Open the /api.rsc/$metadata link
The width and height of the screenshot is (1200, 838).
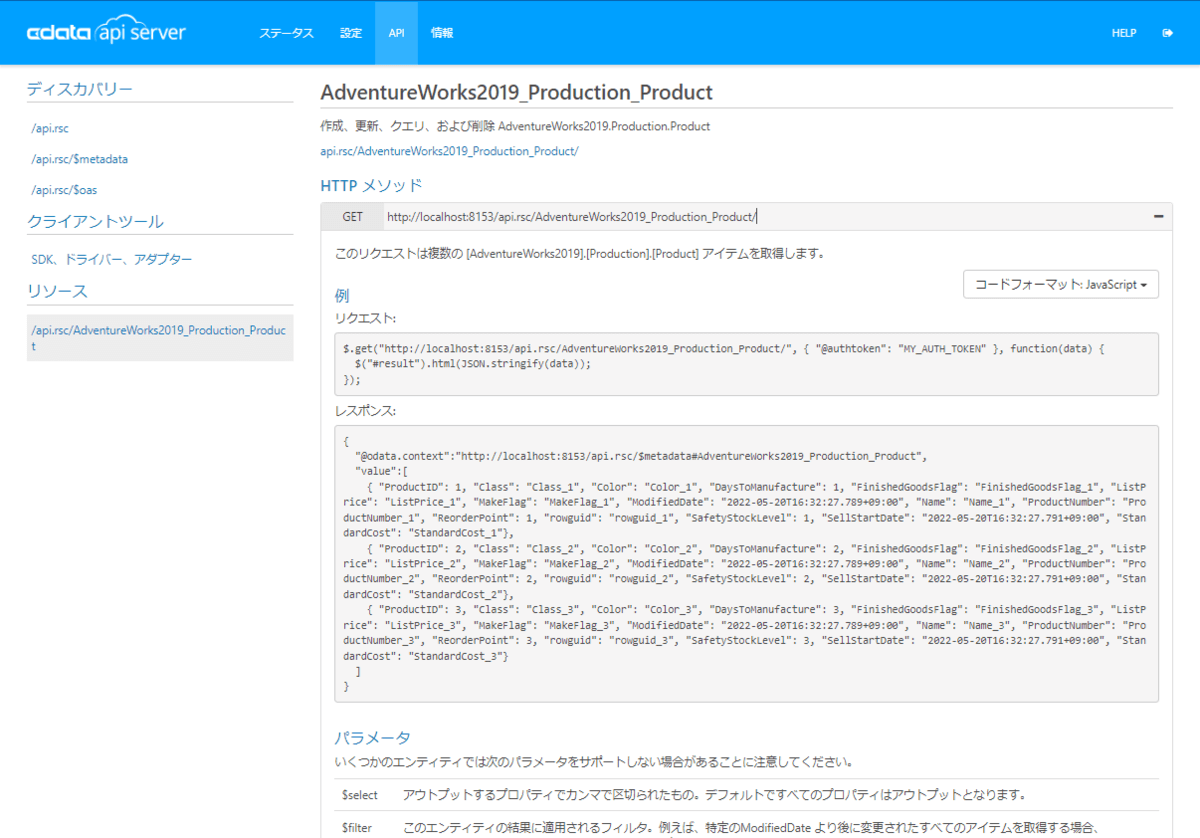coord(80,159)
